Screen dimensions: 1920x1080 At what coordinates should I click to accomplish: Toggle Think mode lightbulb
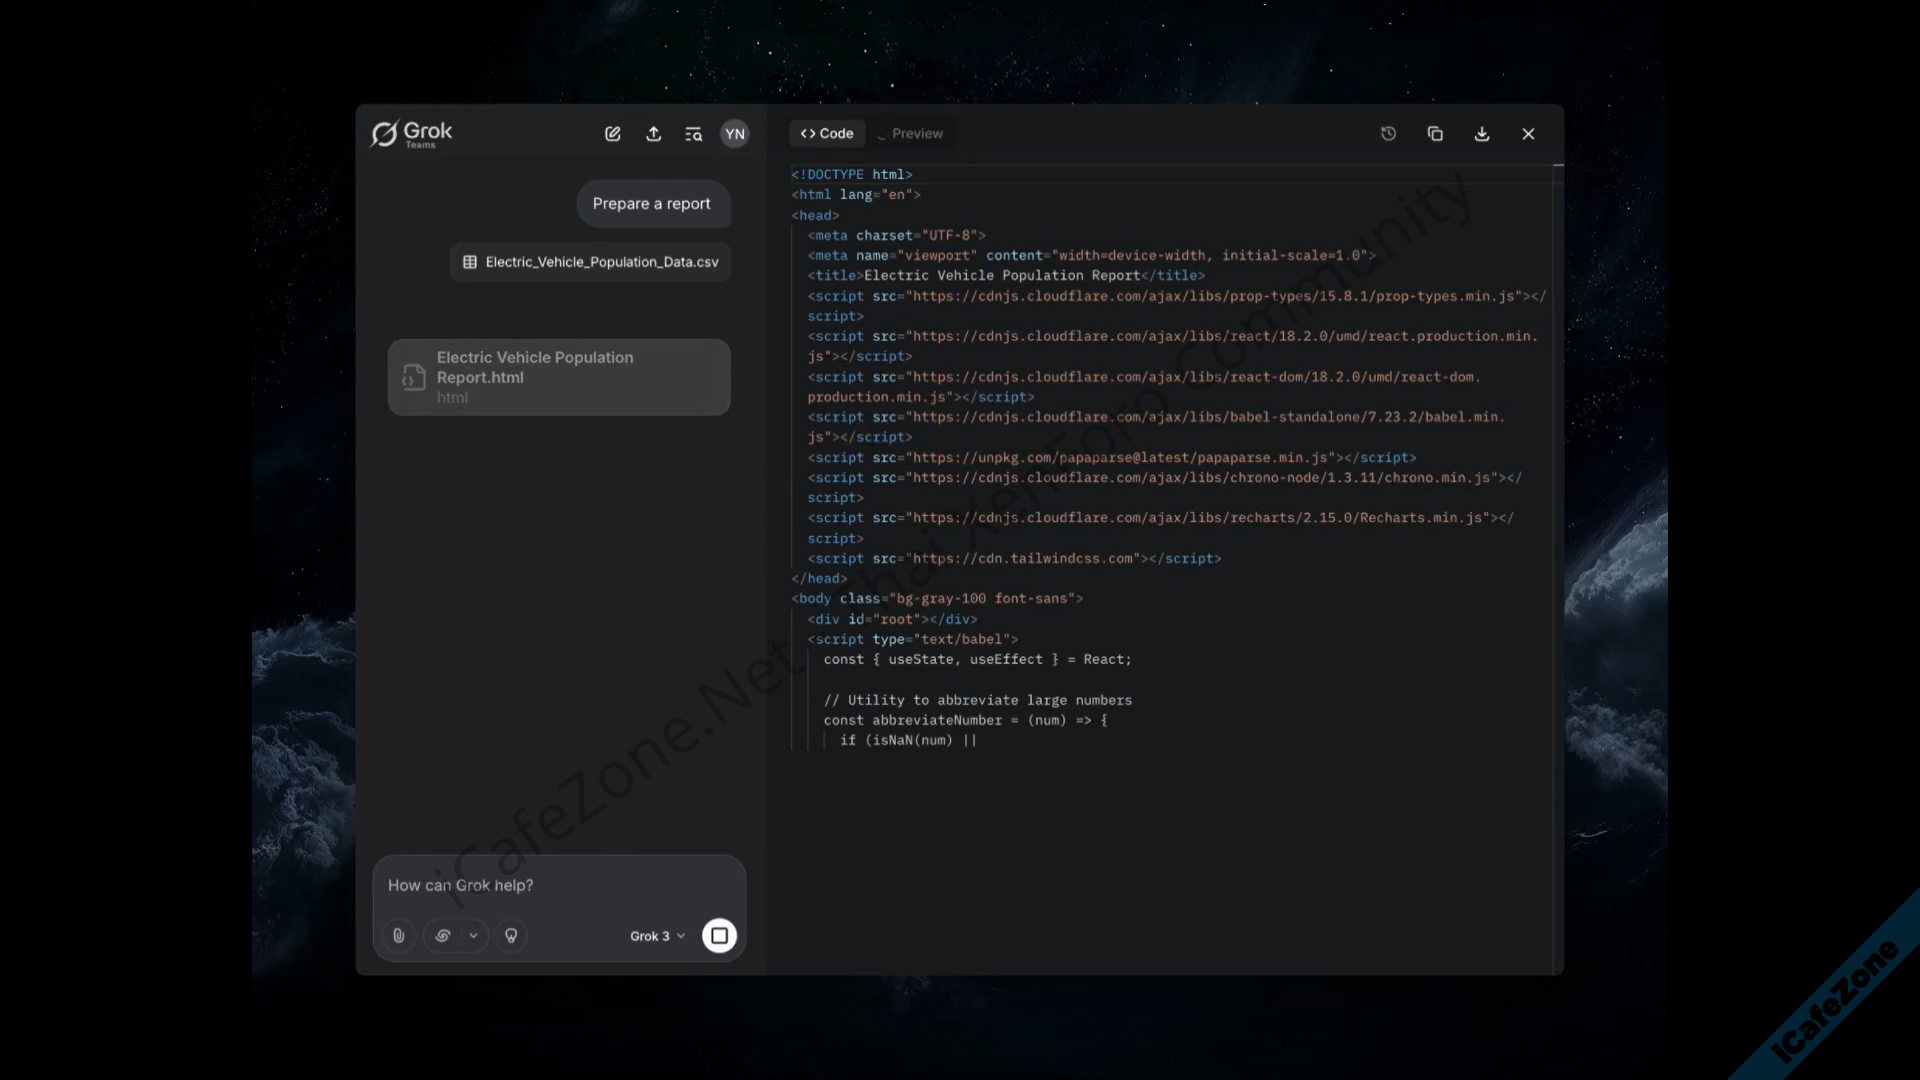[x=511, y=936]
